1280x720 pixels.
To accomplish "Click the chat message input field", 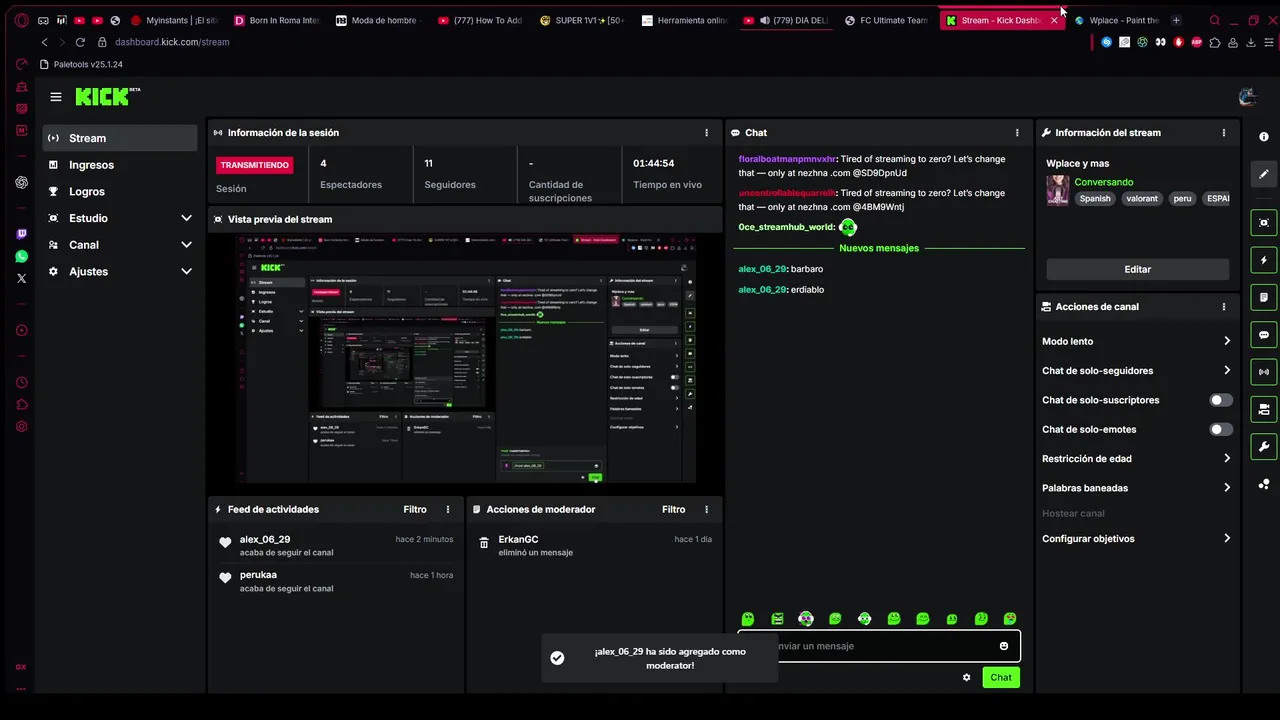I will 880,646.
